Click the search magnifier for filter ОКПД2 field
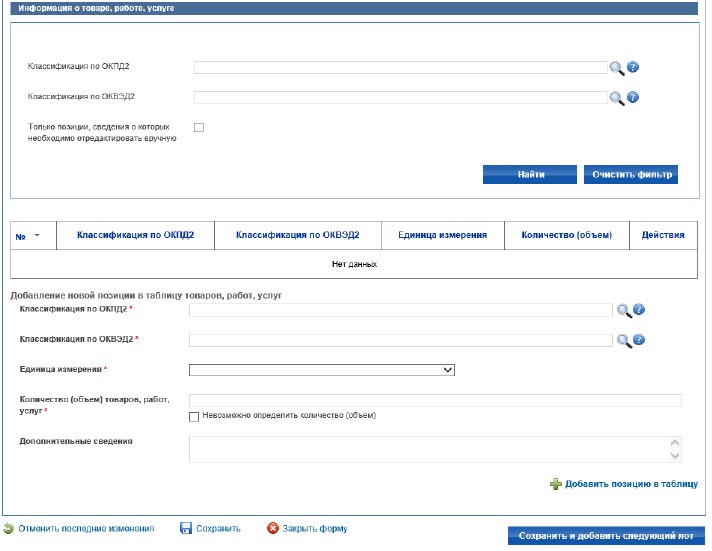 click(x=616, y=68)
